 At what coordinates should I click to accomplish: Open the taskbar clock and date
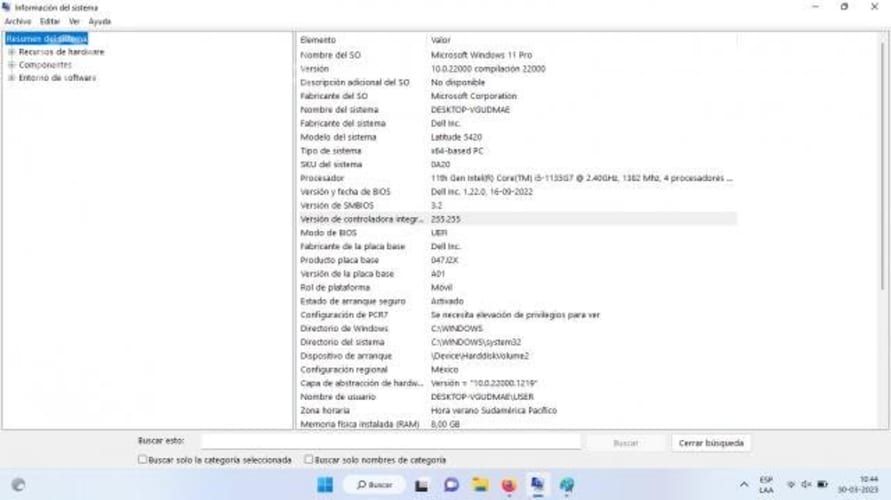click(x=857, y=485)
